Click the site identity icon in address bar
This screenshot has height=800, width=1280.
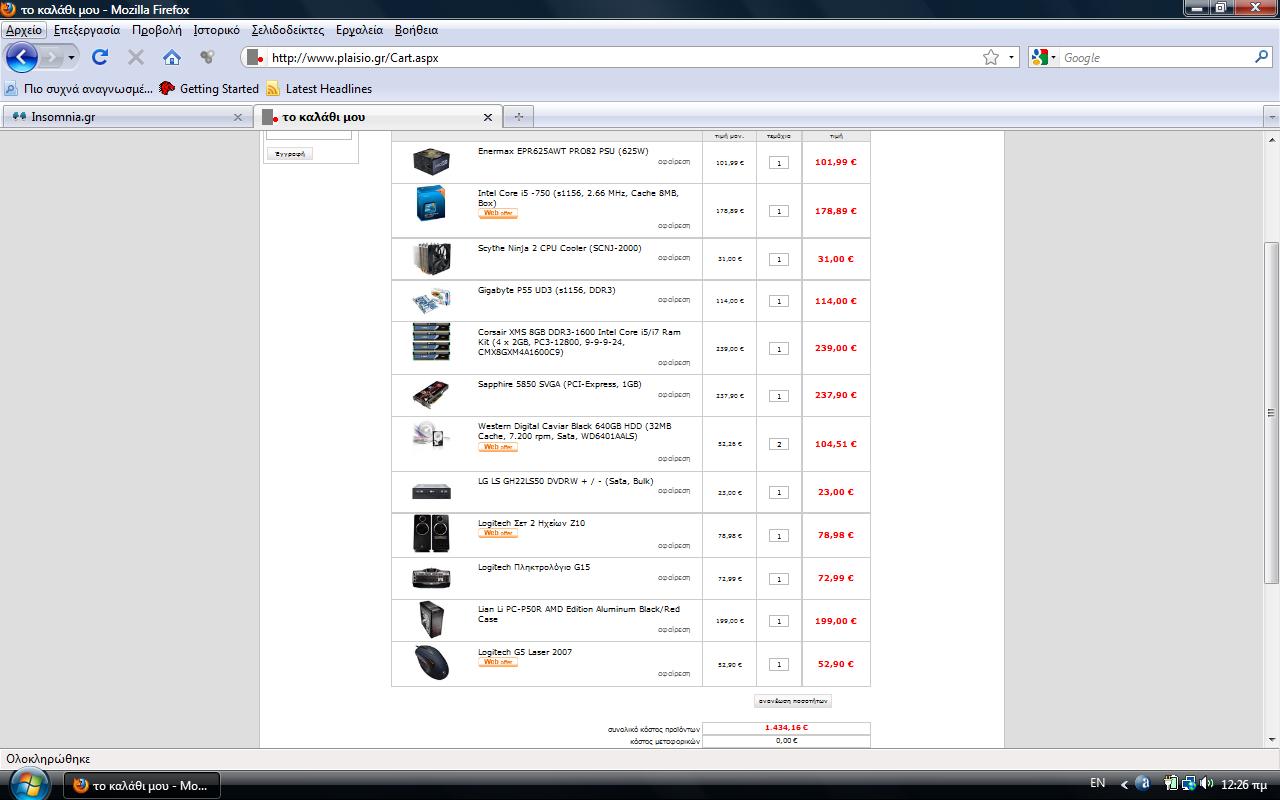[255, 58]
